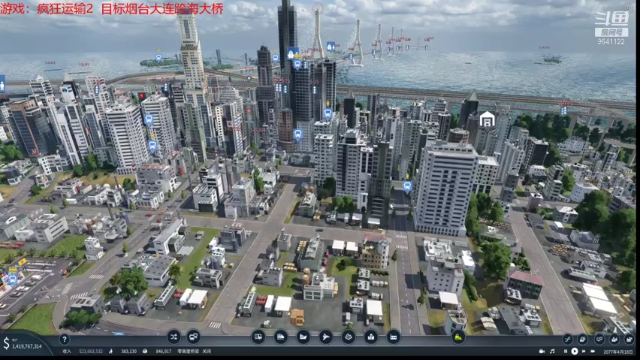
Task: Set game to normal play speed
Action: [574, 351]
